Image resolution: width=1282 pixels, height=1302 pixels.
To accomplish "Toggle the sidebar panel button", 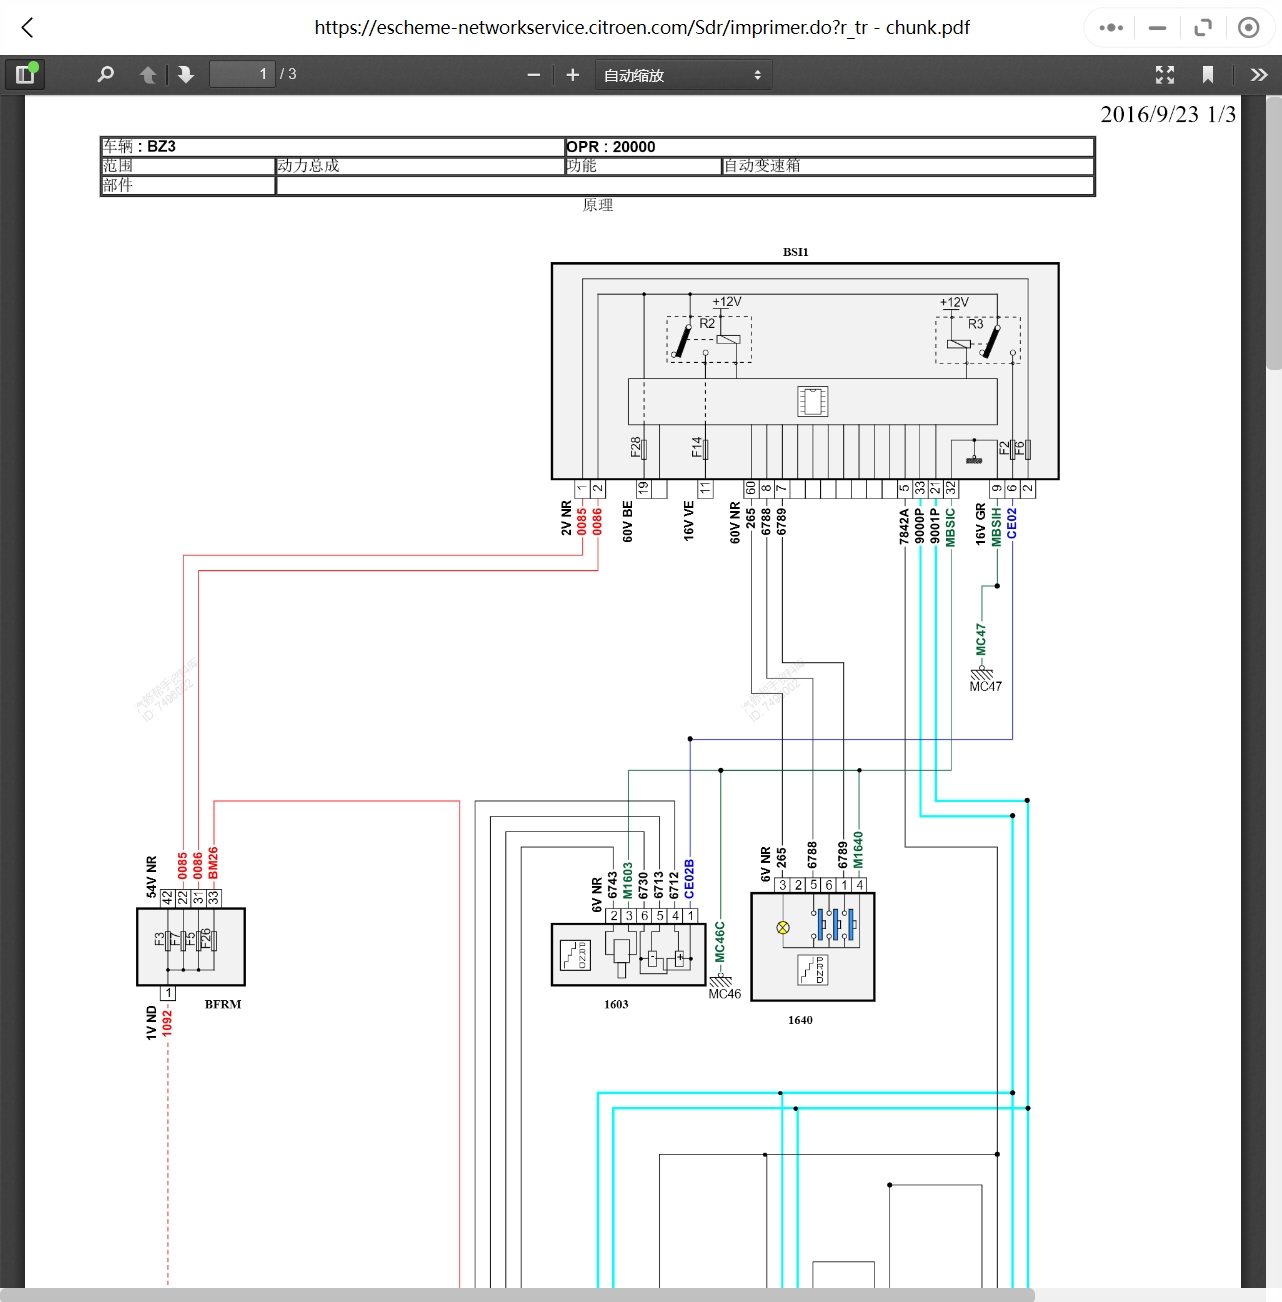I will click(25, 74).
